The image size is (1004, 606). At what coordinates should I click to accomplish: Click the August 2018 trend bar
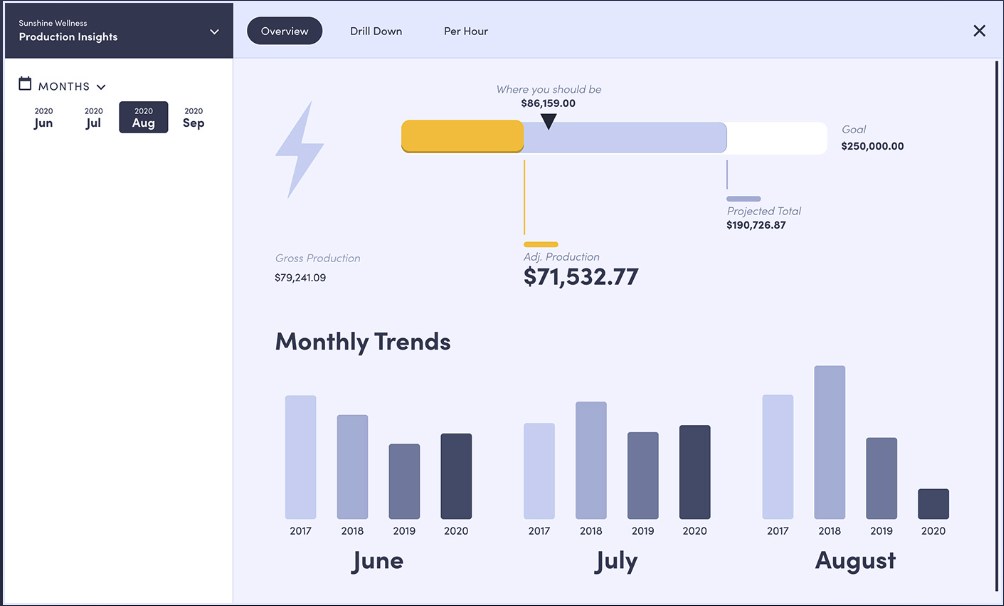click(x=829, y=442)
